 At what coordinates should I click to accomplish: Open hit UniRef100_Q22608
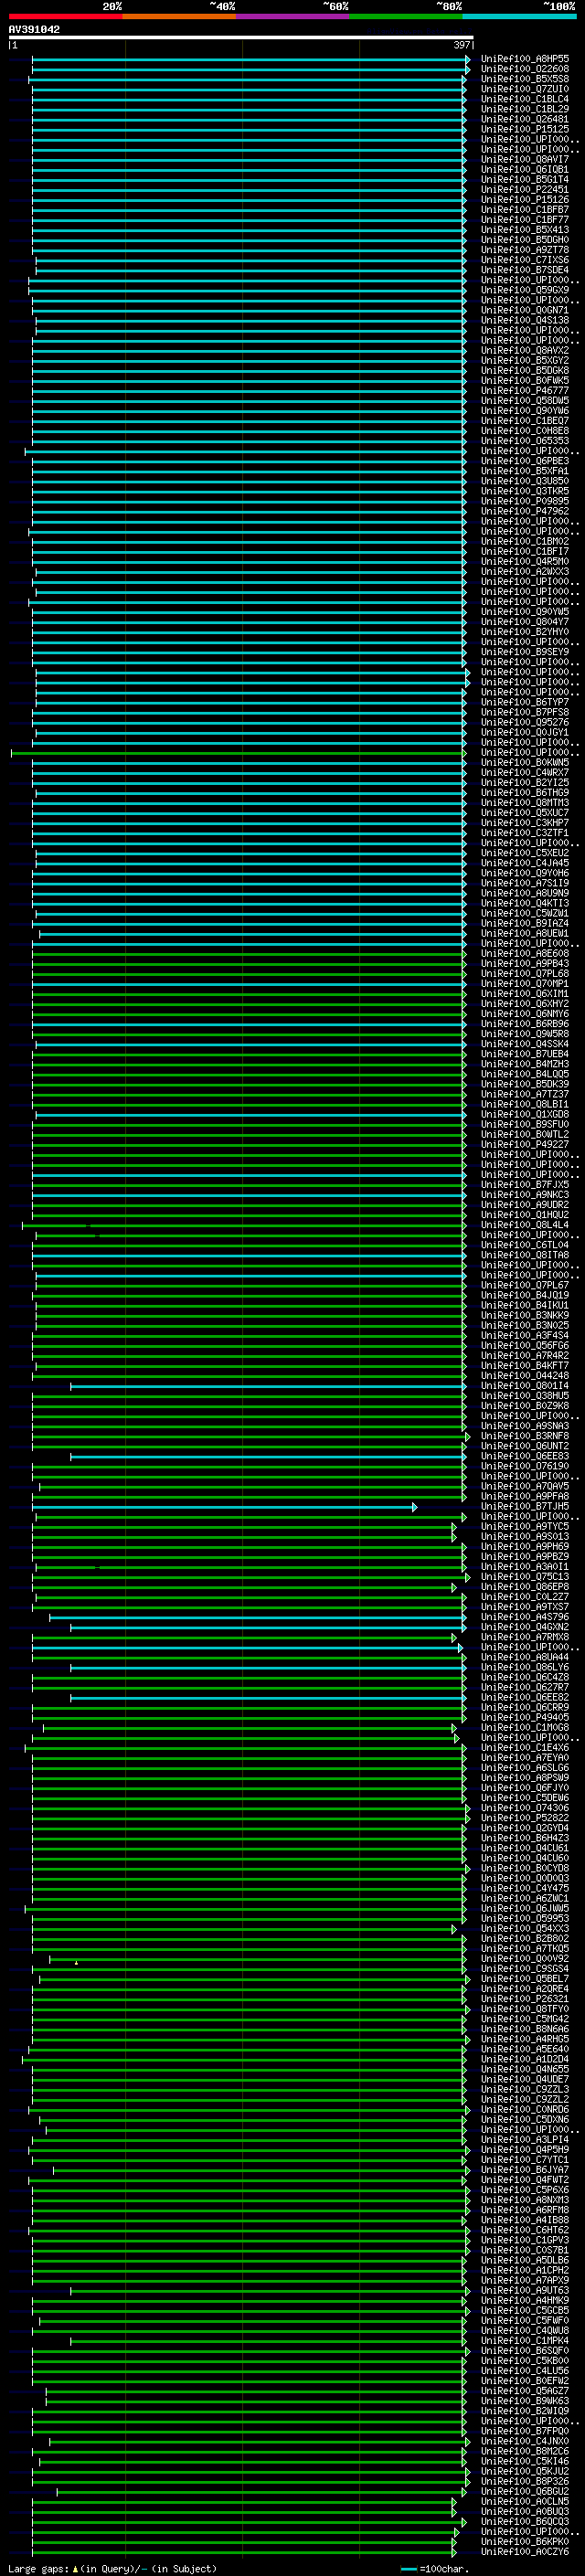coord(525,69)
